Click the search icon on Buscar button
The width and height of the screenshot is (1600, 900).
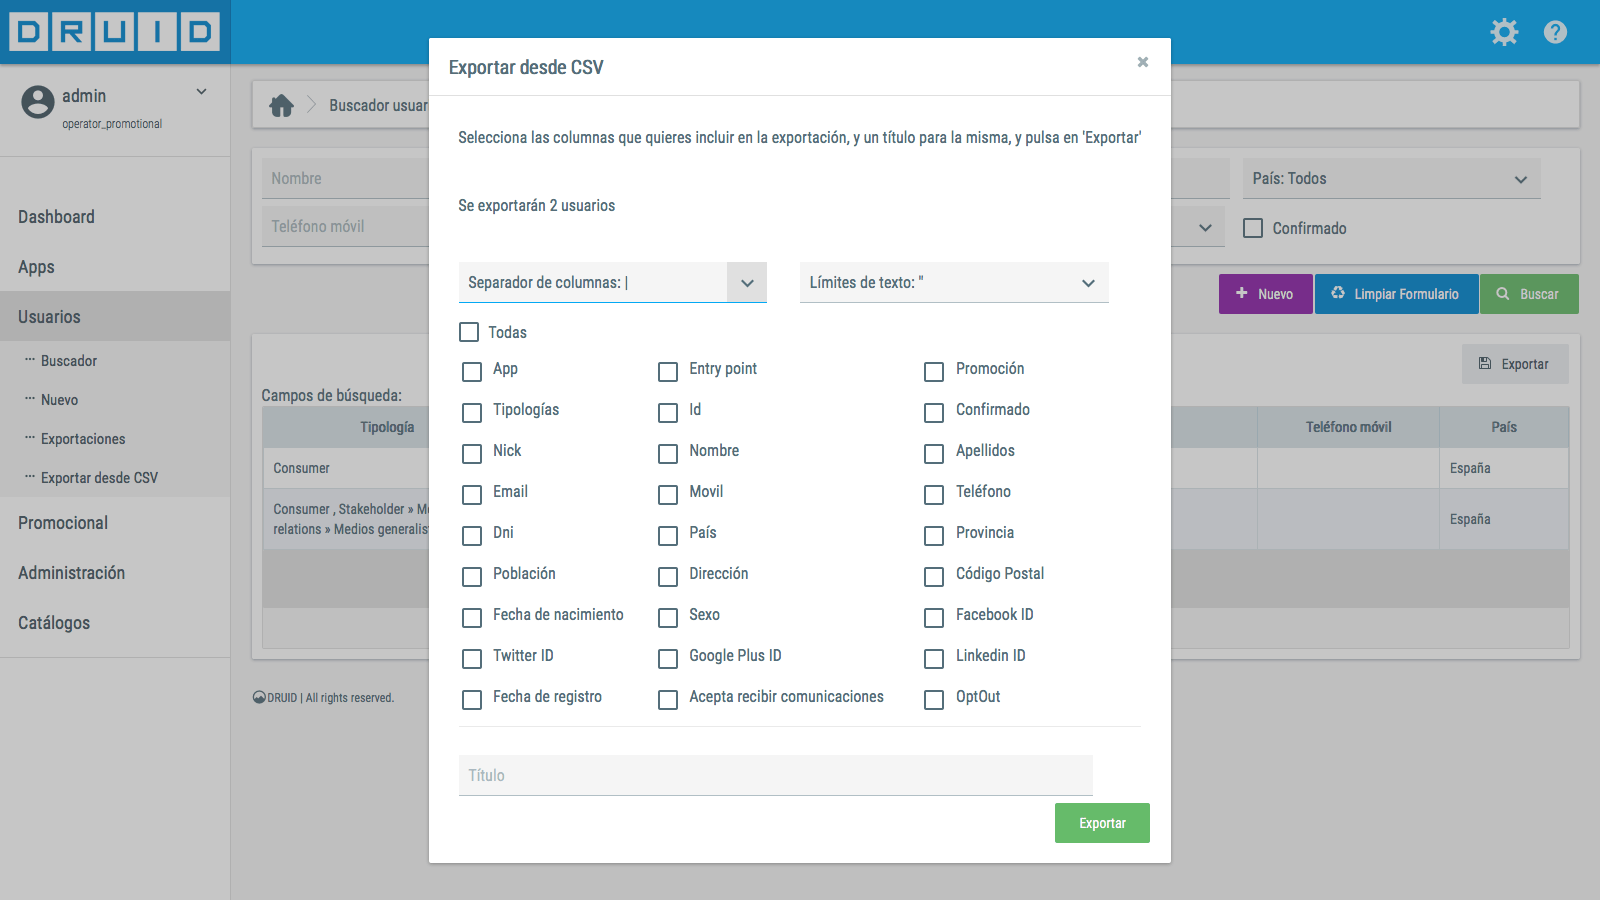click(x=1502, y=294)
